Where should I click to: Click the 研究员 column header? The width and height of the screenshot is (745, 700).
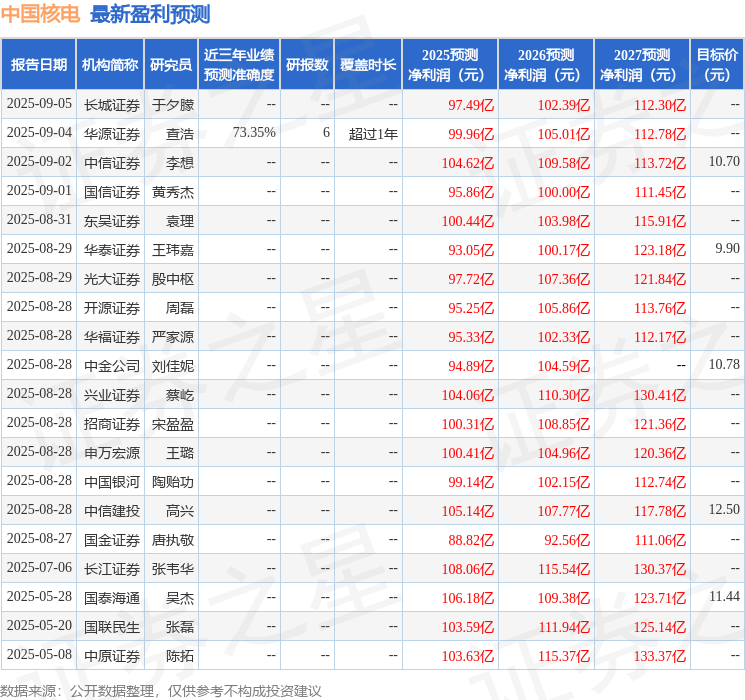[171, 65]
